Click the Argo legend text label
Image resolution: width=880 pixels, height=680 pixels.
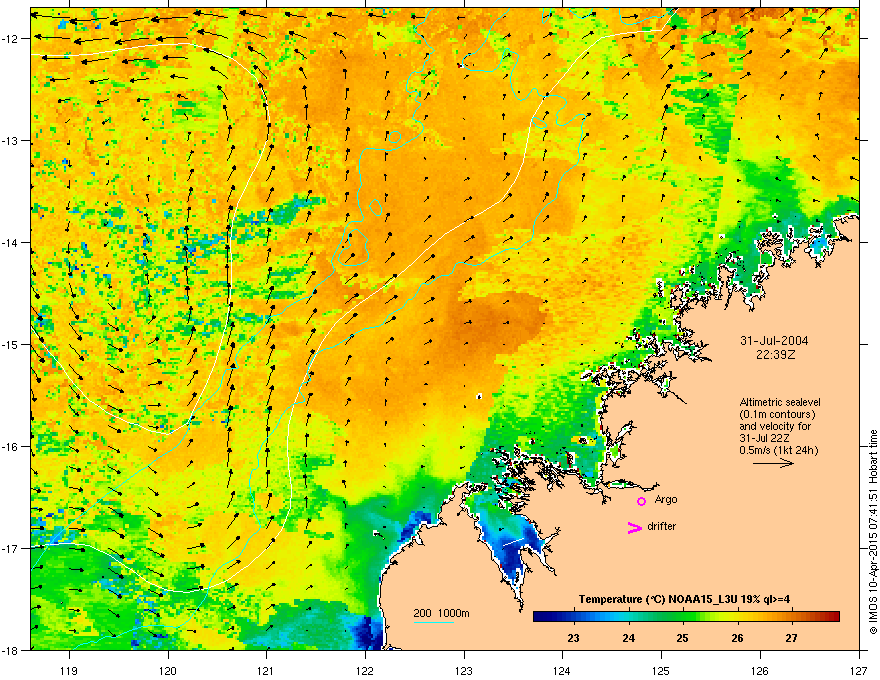coord(666,500)
